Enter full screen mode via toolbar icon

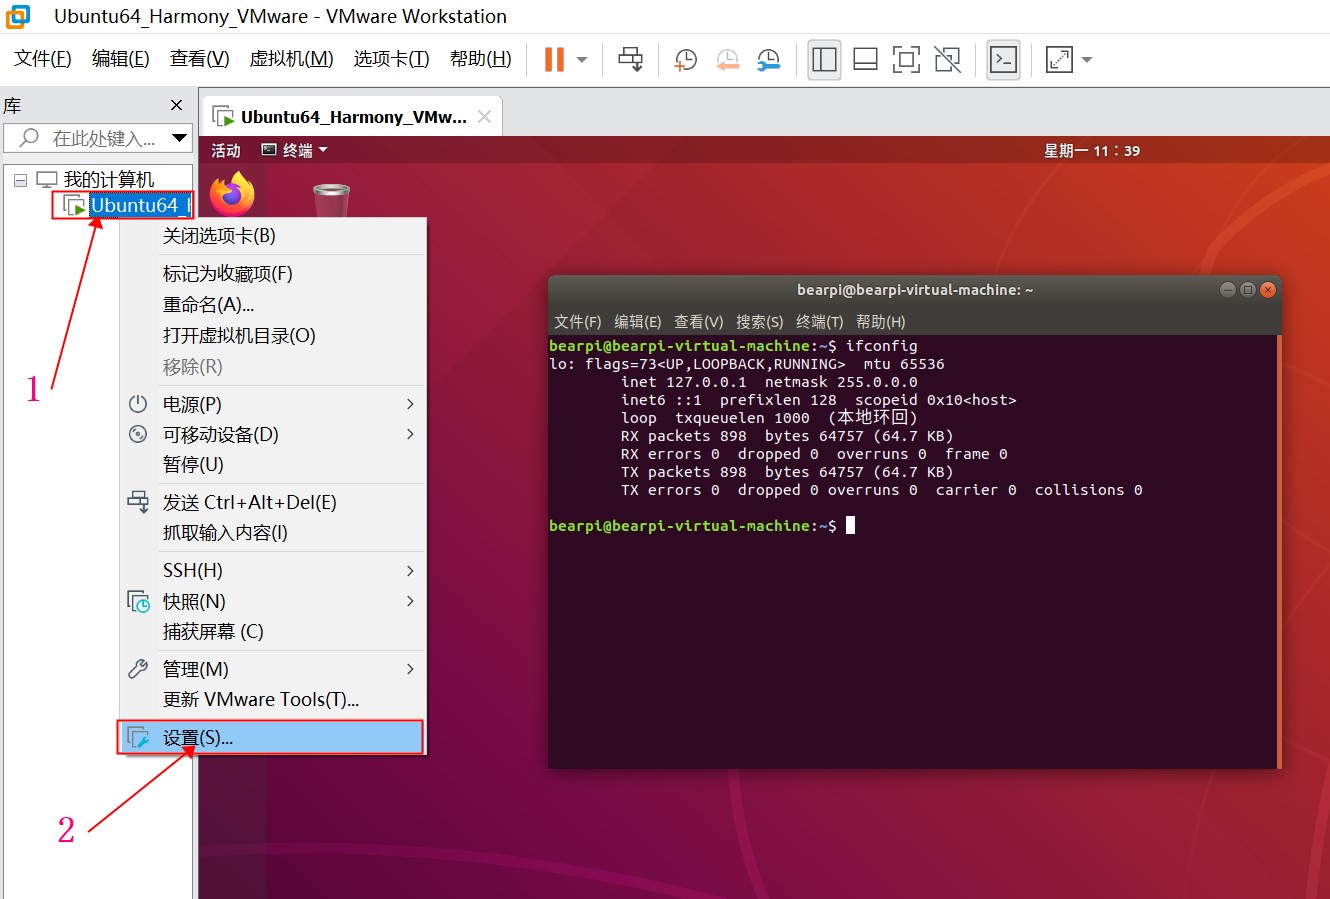pyautogui.click(x=906, y=60)
